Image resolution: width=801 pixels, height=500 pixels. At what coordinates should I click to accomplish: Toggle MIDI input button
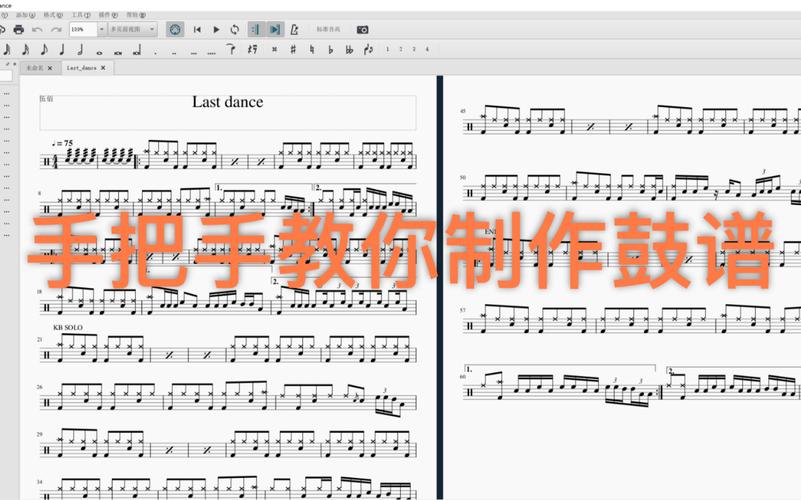tap(175, 30)
